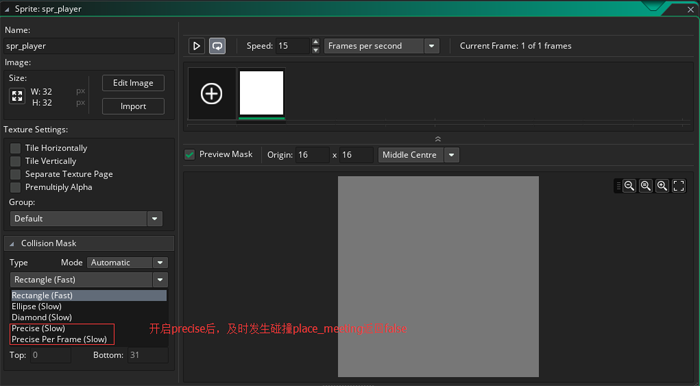
Task: Select the white frame thumbnail
Action: tap(262, 93)
